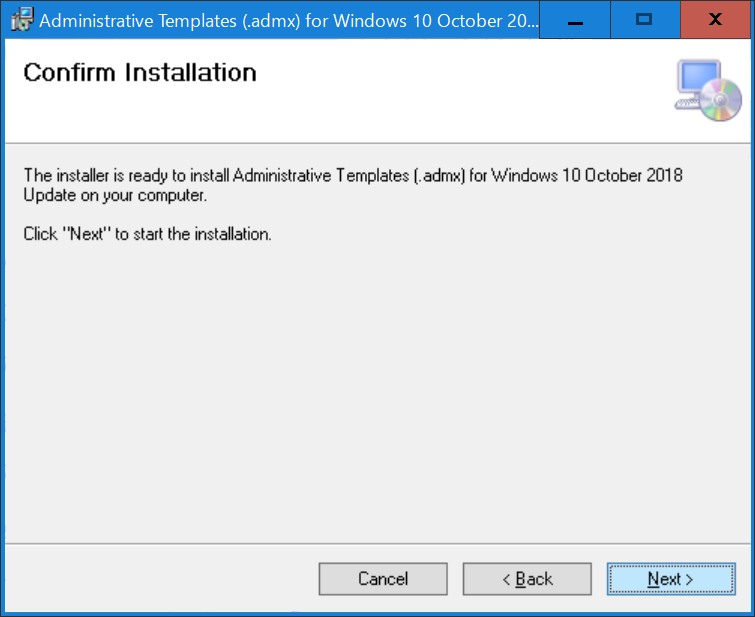
Task: Click the Confirm Installation heading
Action: pyautogui.click(x=140, y=73)
